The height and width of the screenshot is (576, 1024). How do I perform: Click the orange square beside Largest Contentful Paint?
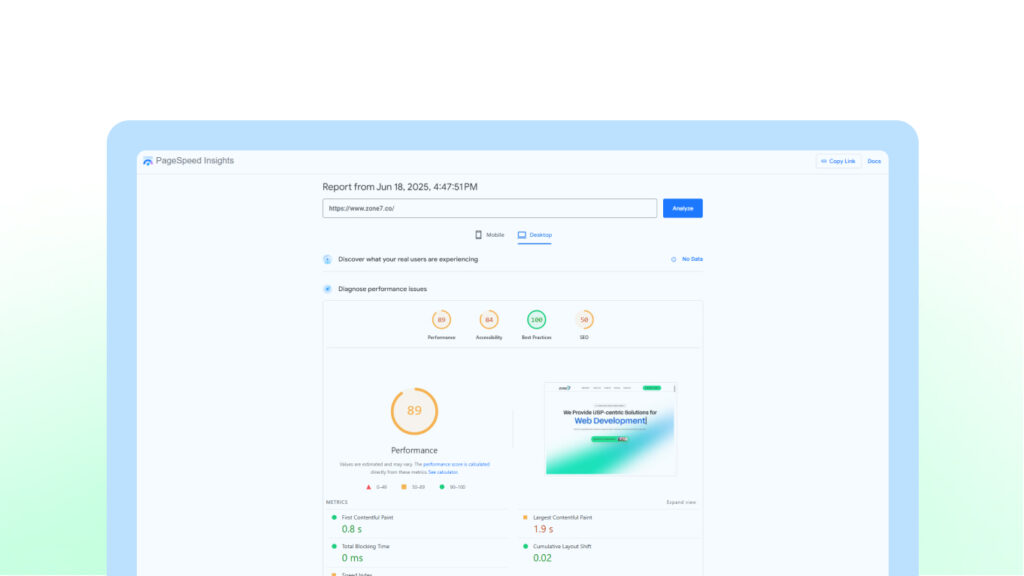pos(524,517)
